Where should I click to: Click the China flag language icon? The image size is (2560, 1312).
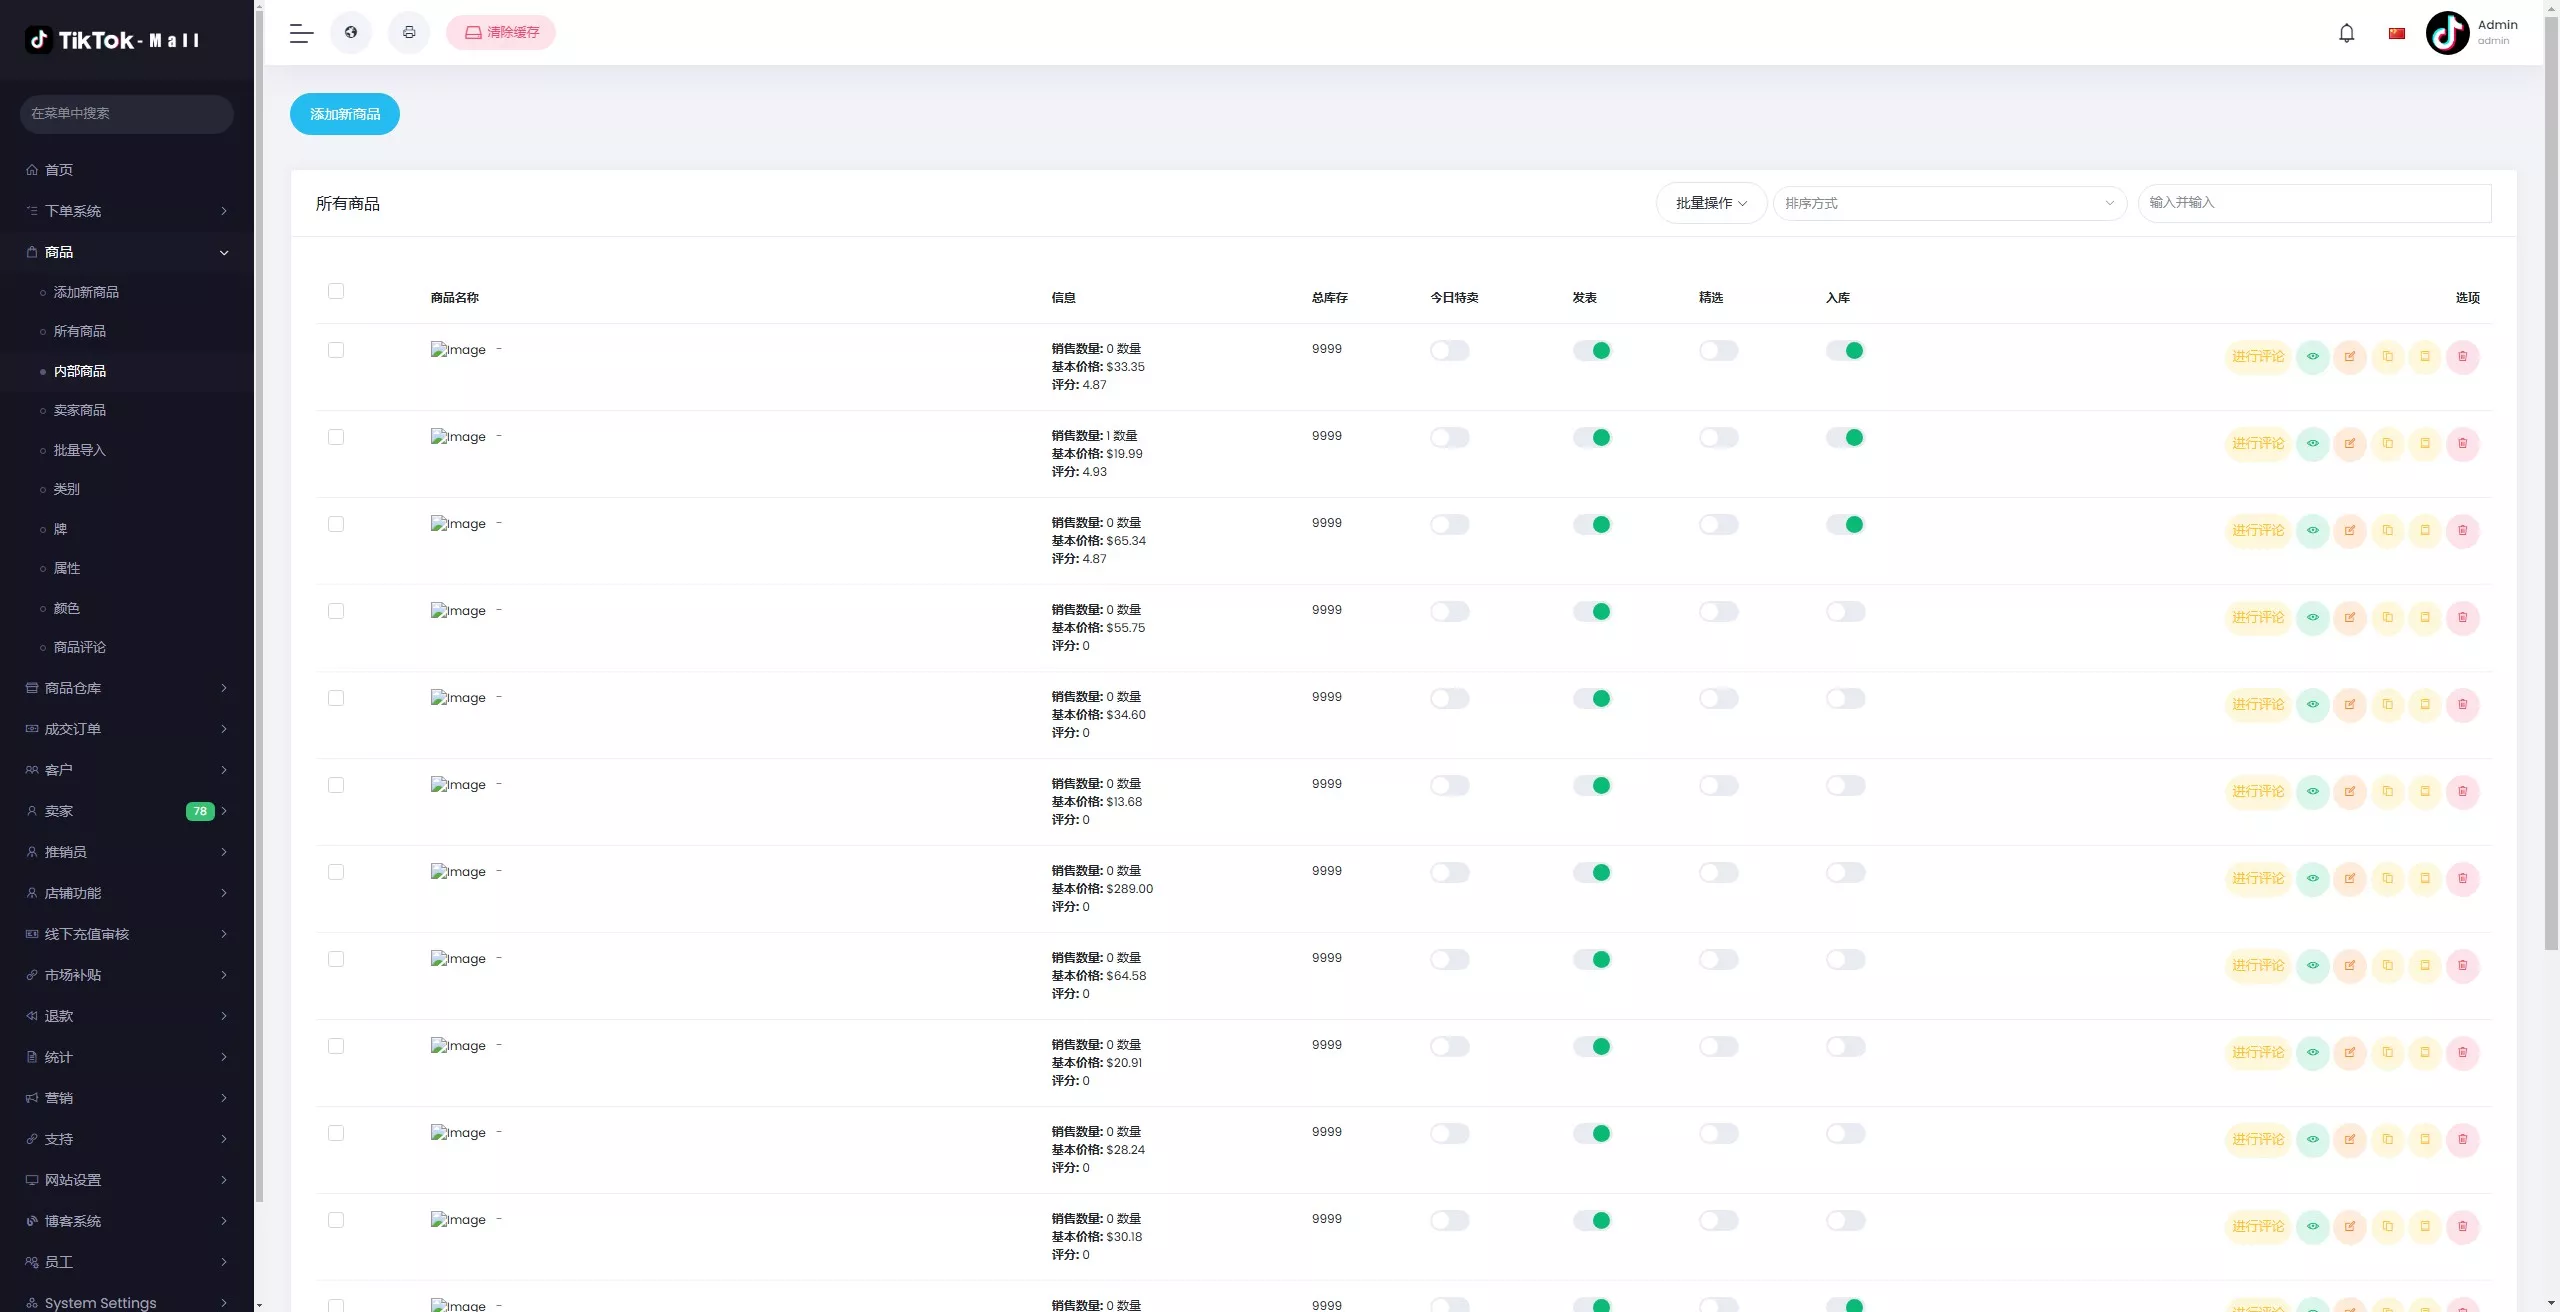2396,33
